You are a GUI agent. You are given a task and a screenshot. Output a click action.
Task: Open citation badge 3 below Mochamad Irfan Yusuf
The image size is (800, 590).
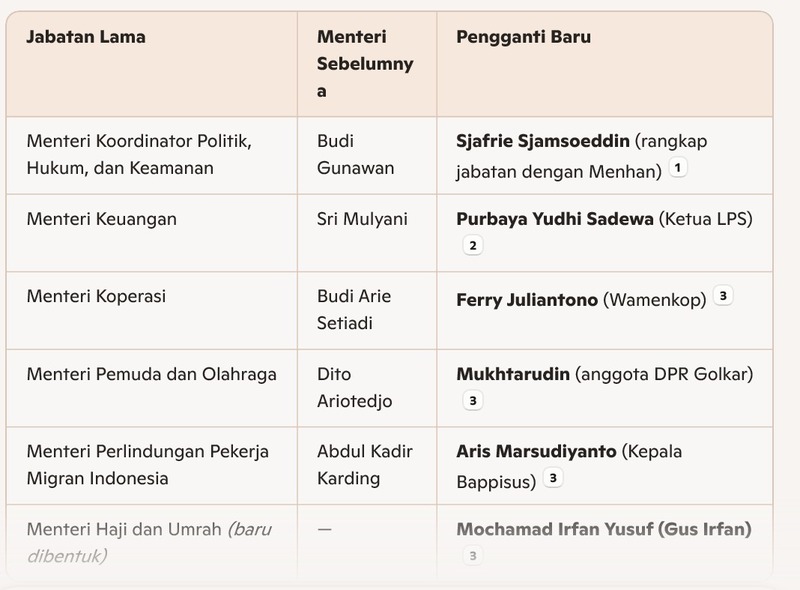(473, 556)
